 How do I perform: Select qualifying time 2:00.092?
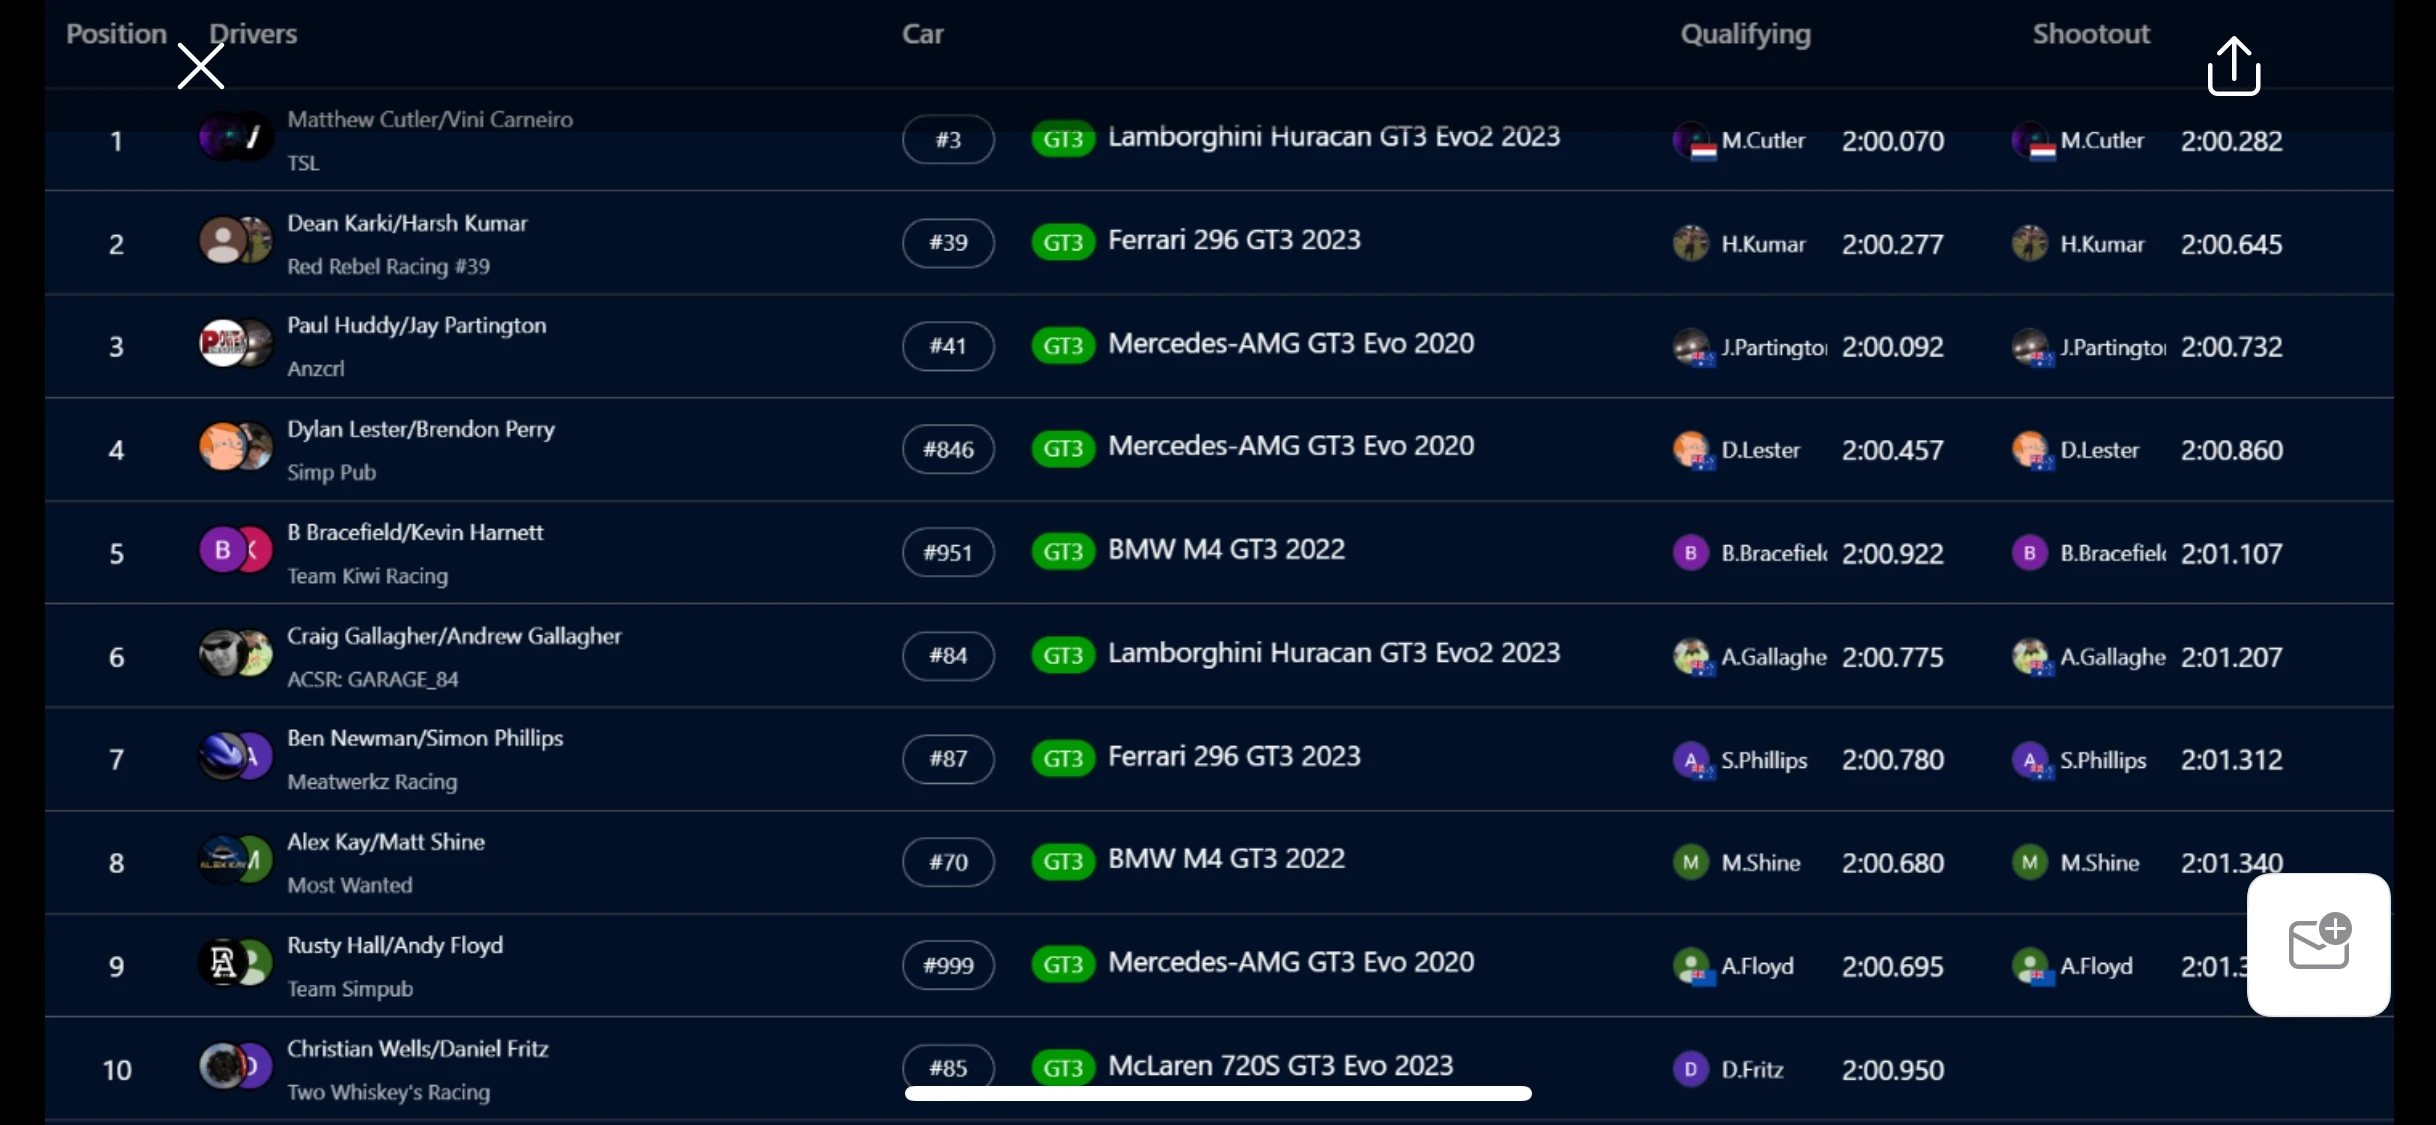click(1893, 347)
